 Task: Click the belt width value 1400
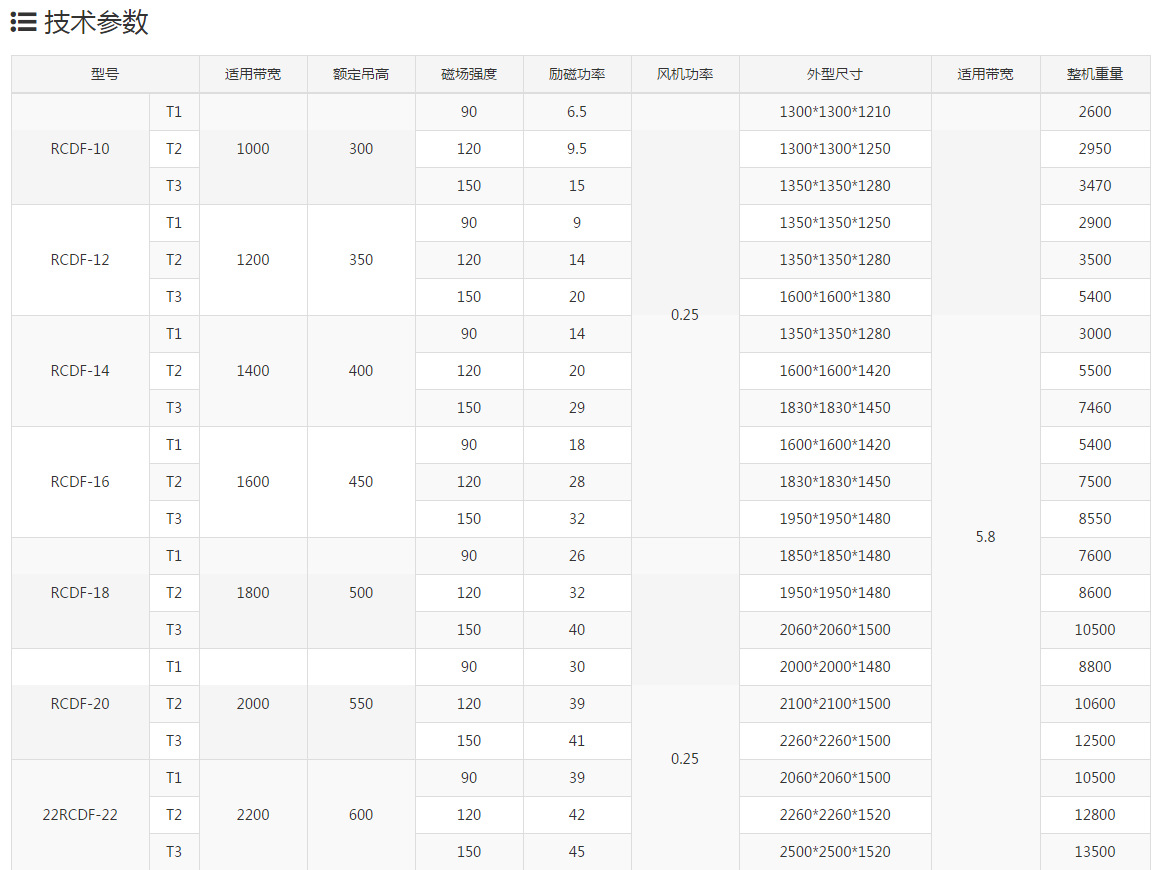(x=253, y=371)
